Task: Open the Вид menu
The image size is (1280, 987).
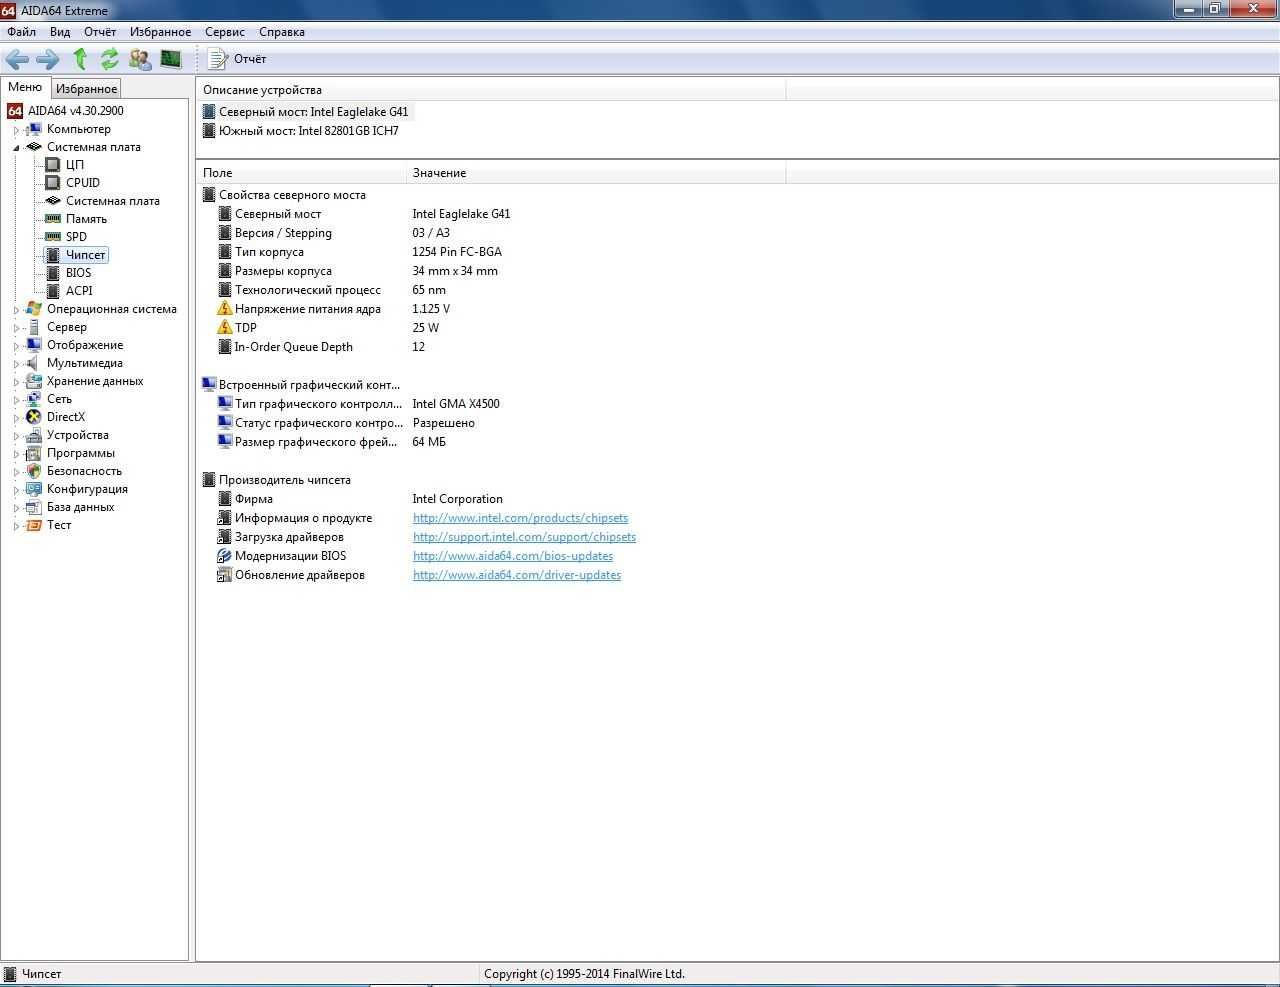Action: [x=60, y=32]
